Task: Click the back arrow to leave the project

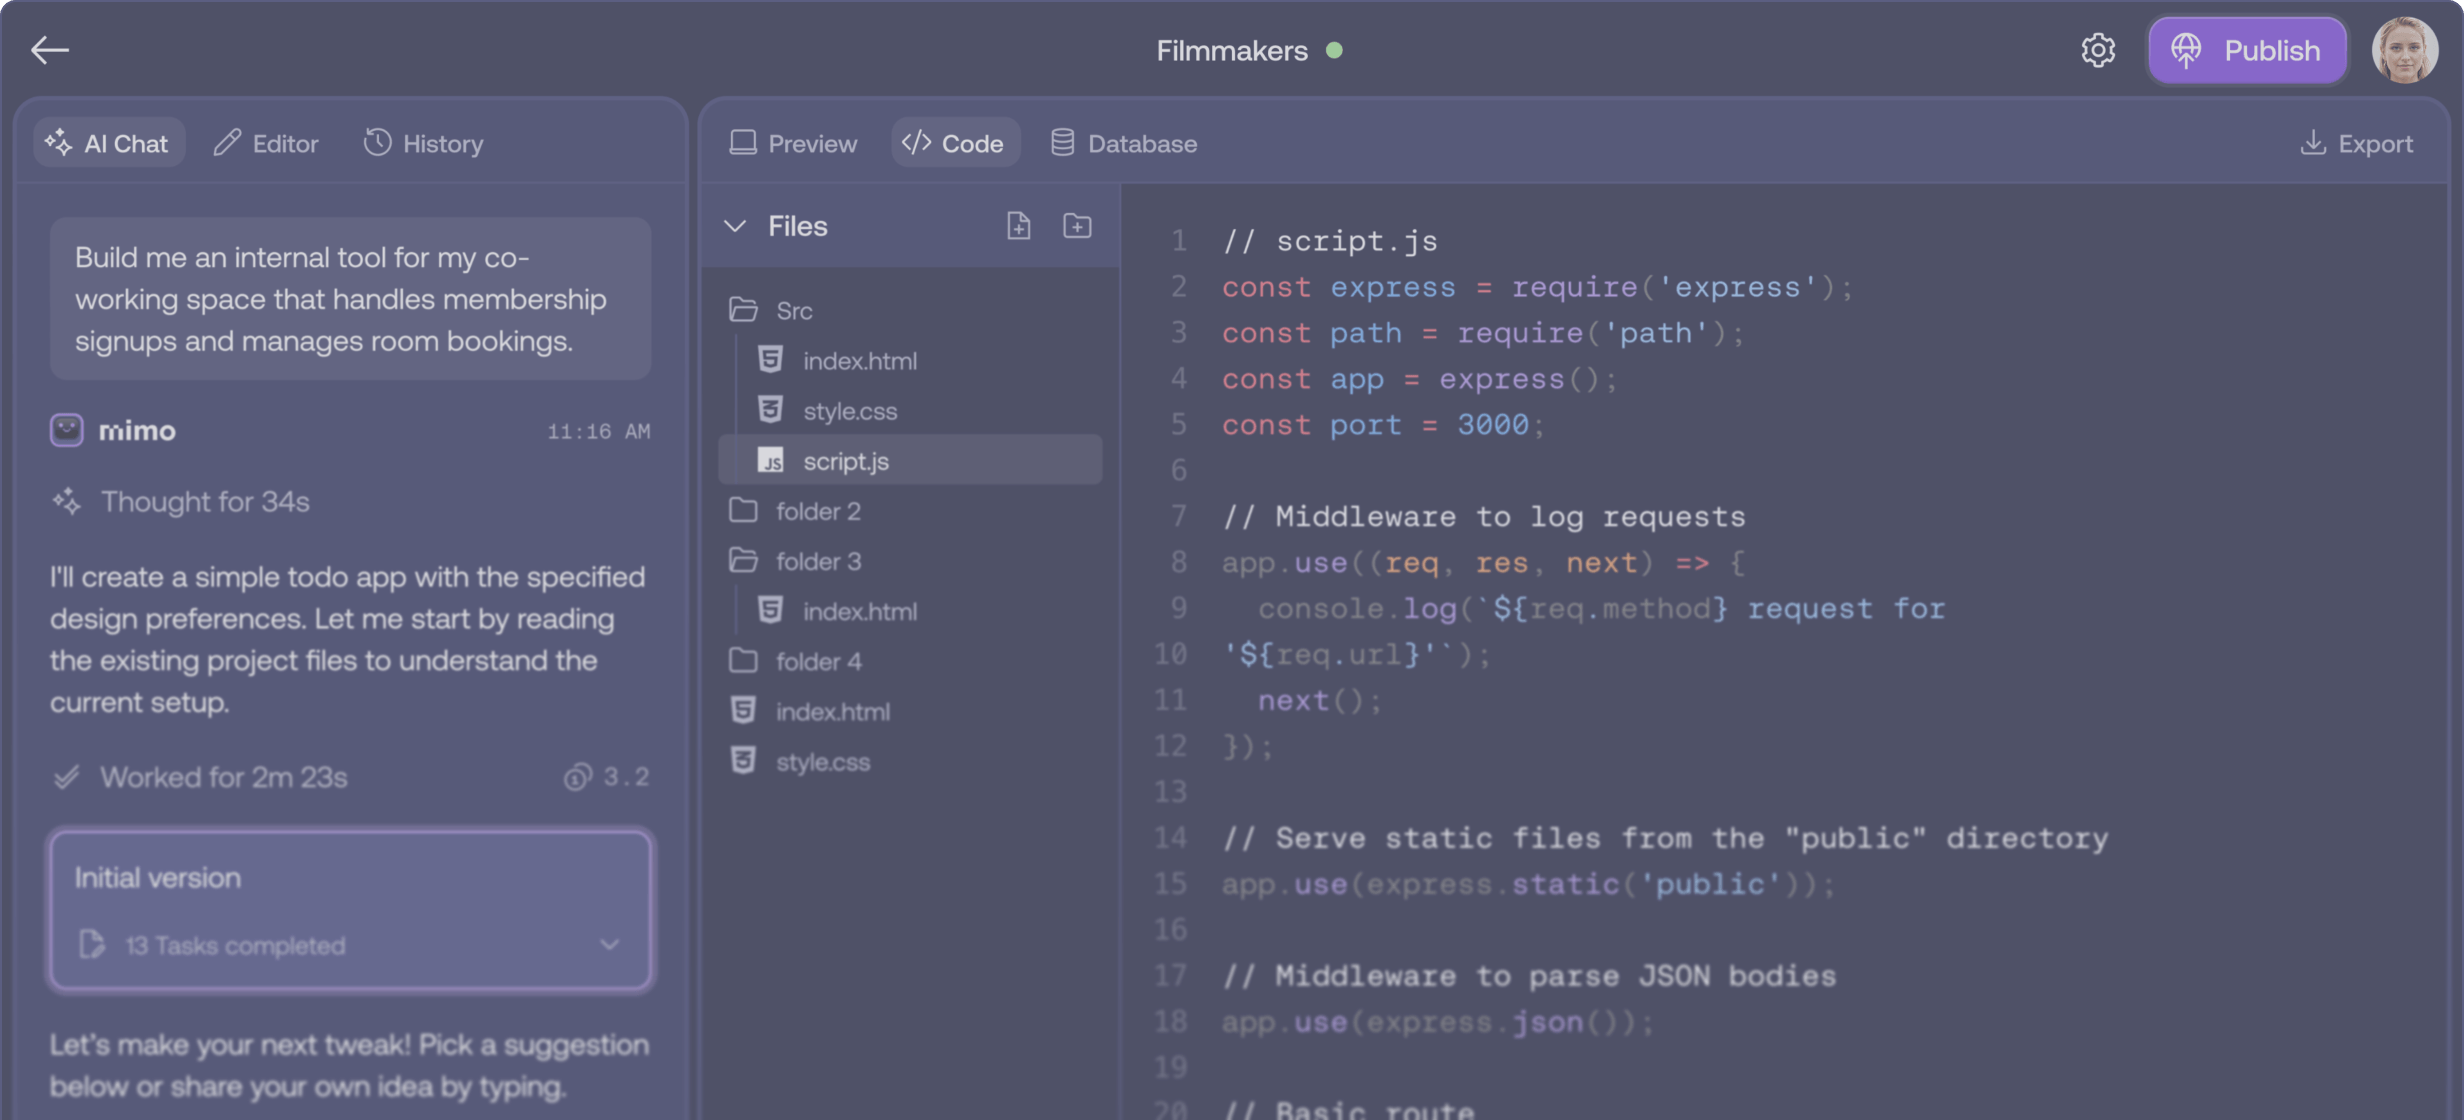Action: click(x=49, y=50)
